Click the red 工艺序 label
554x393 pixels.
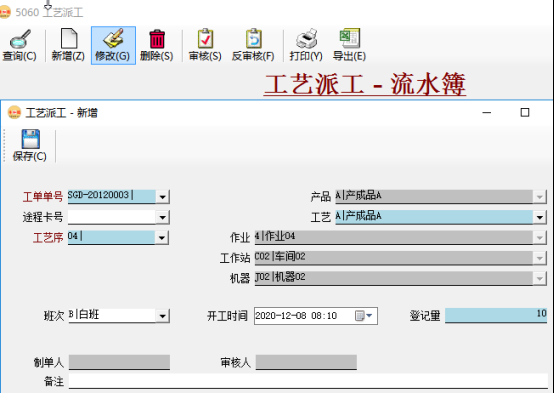(48, 238)
